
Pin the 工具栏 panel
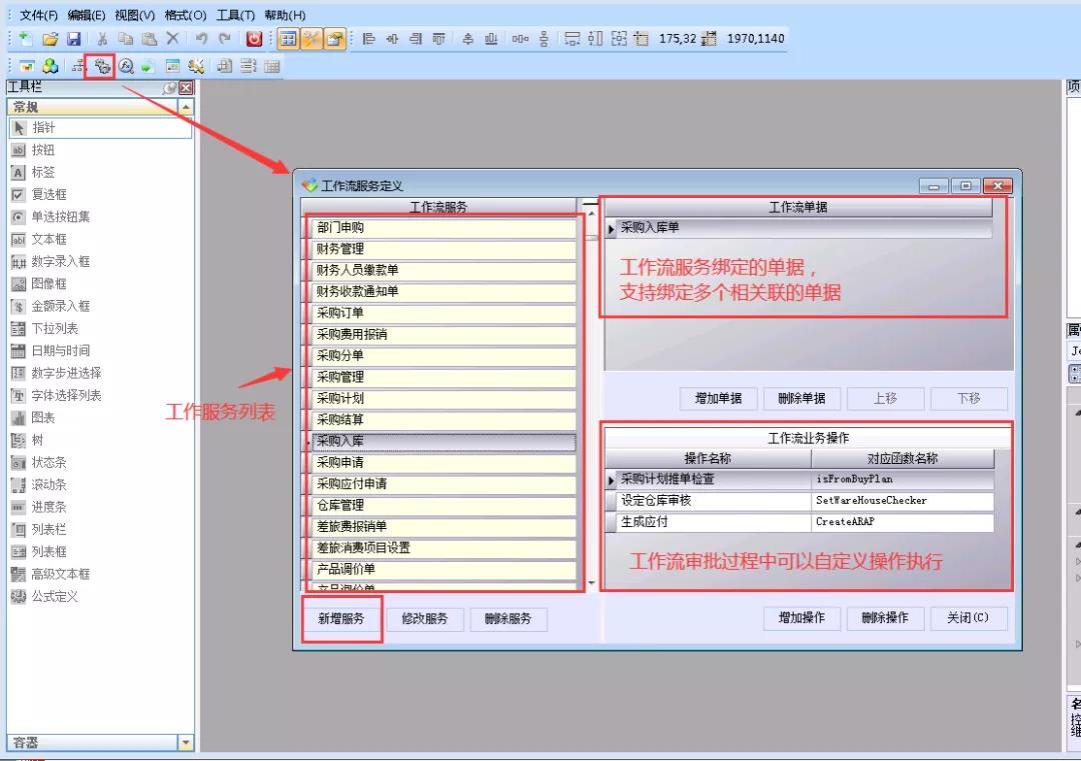point(170,88)
